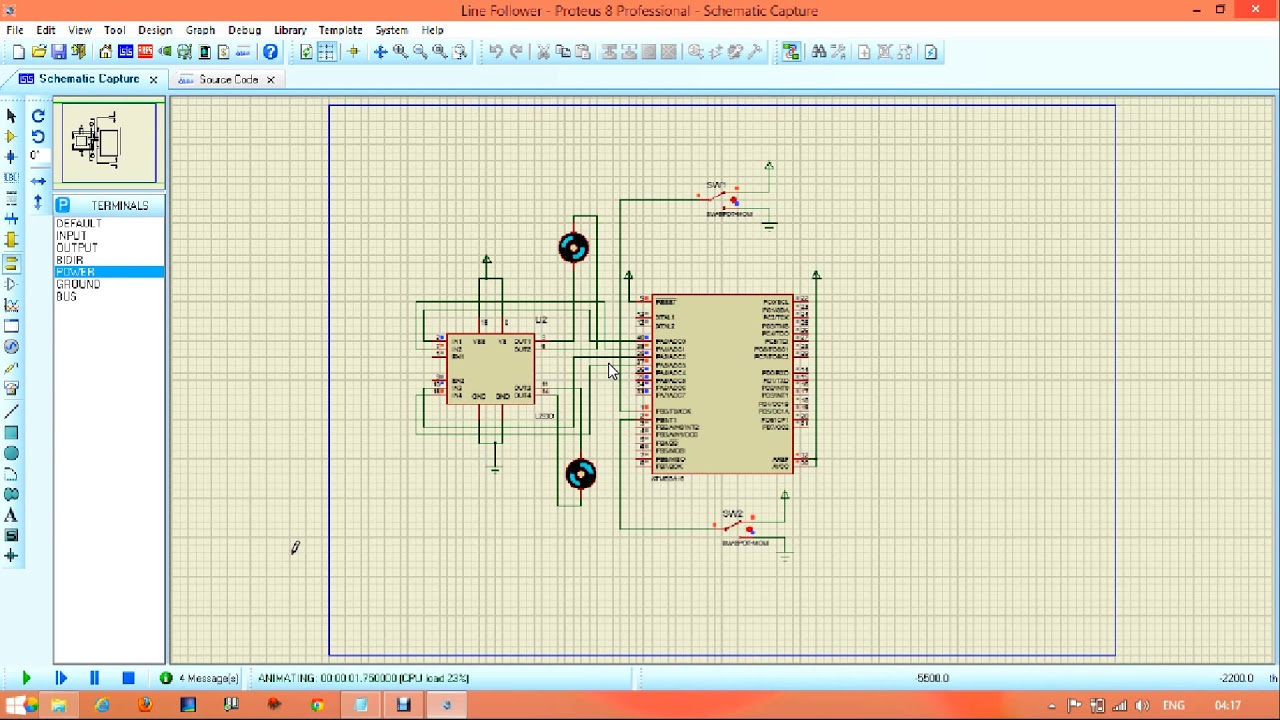This screenshot has height=720, width=1280.
Task: Select the 2D Graphics Text tool
Action: [11, 515]
